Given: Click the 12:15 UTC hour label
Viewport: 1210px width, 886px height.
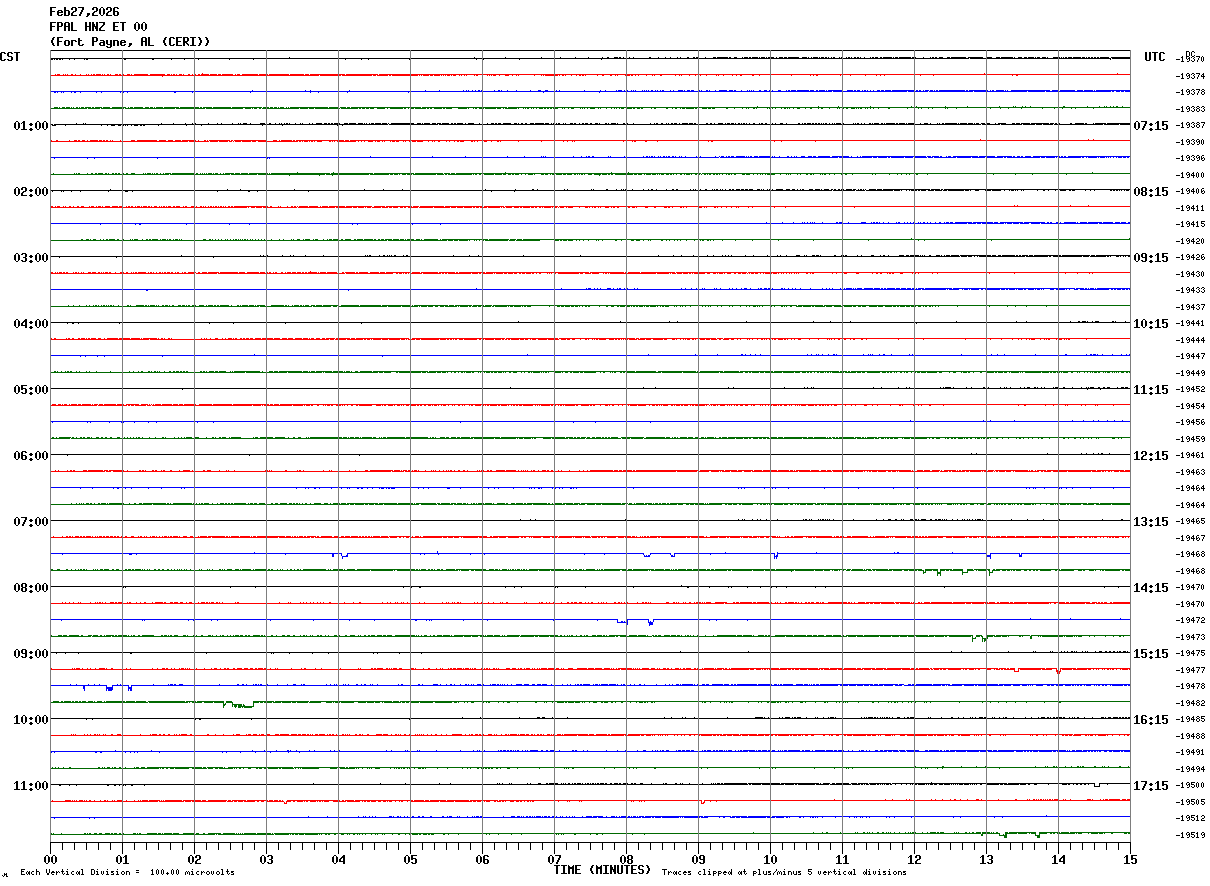Looking at the screenshot, I should point(1150,456).
